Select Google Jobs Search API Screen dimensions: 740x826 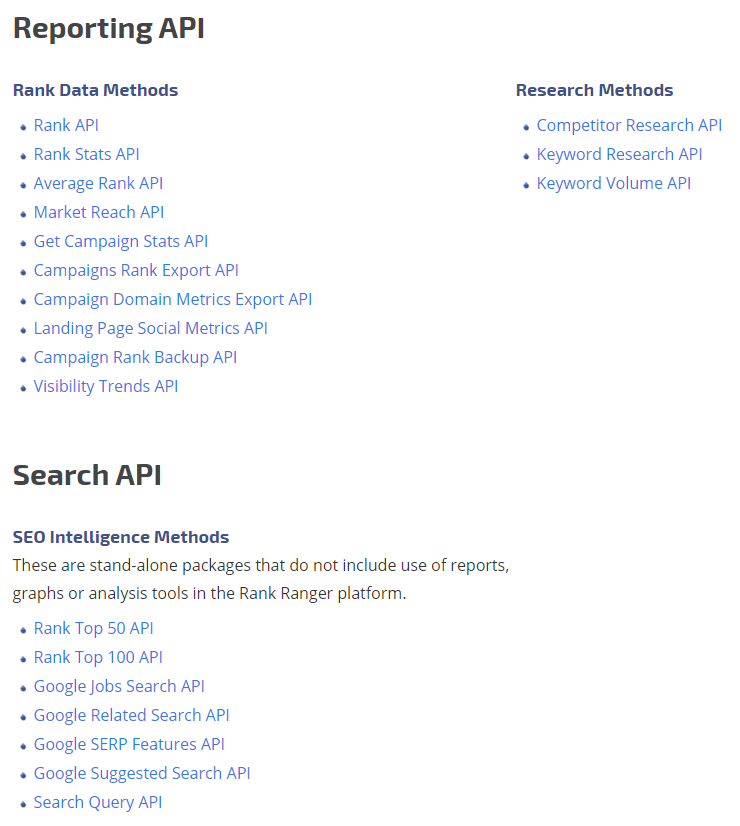(x=119, y=686)
